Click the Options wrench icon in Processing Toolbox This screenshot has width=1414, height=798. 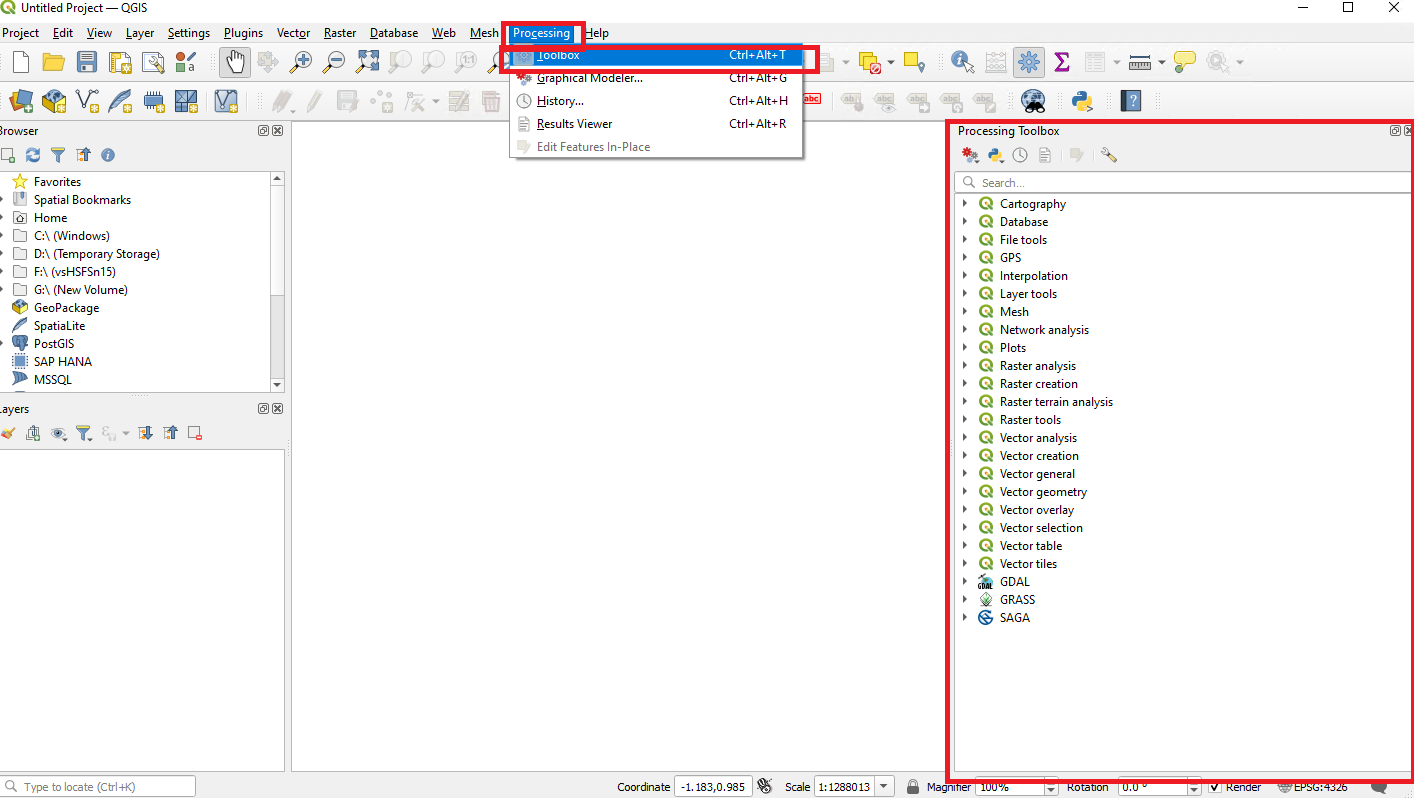(1108, 155)
